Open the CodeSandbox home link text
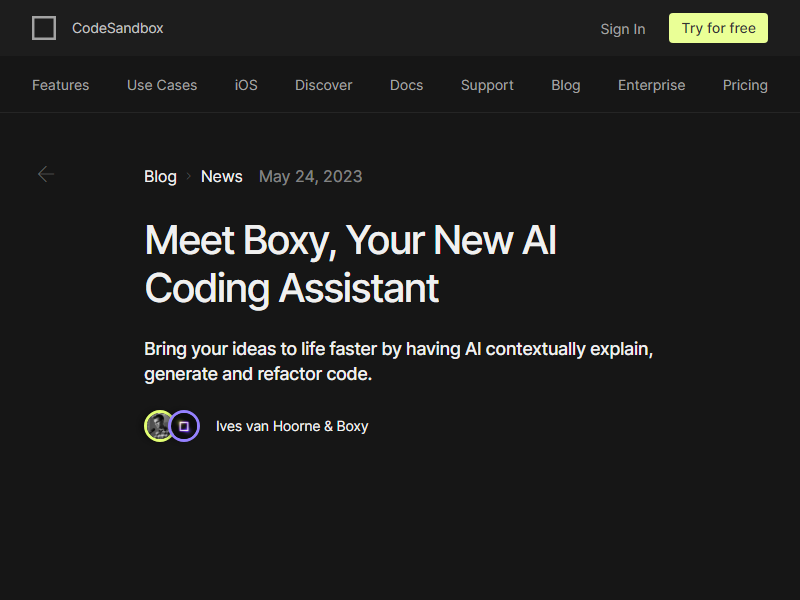 pos(117,28)
